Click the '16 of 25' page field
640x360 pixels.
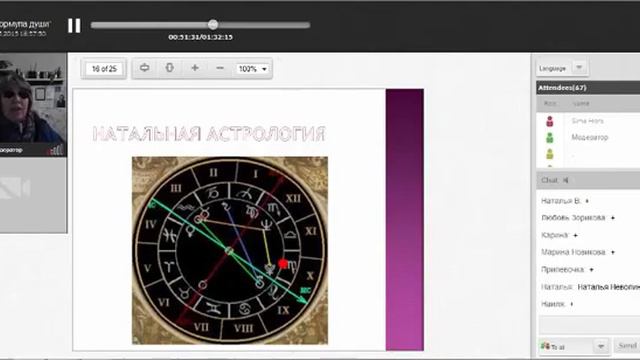104,69
